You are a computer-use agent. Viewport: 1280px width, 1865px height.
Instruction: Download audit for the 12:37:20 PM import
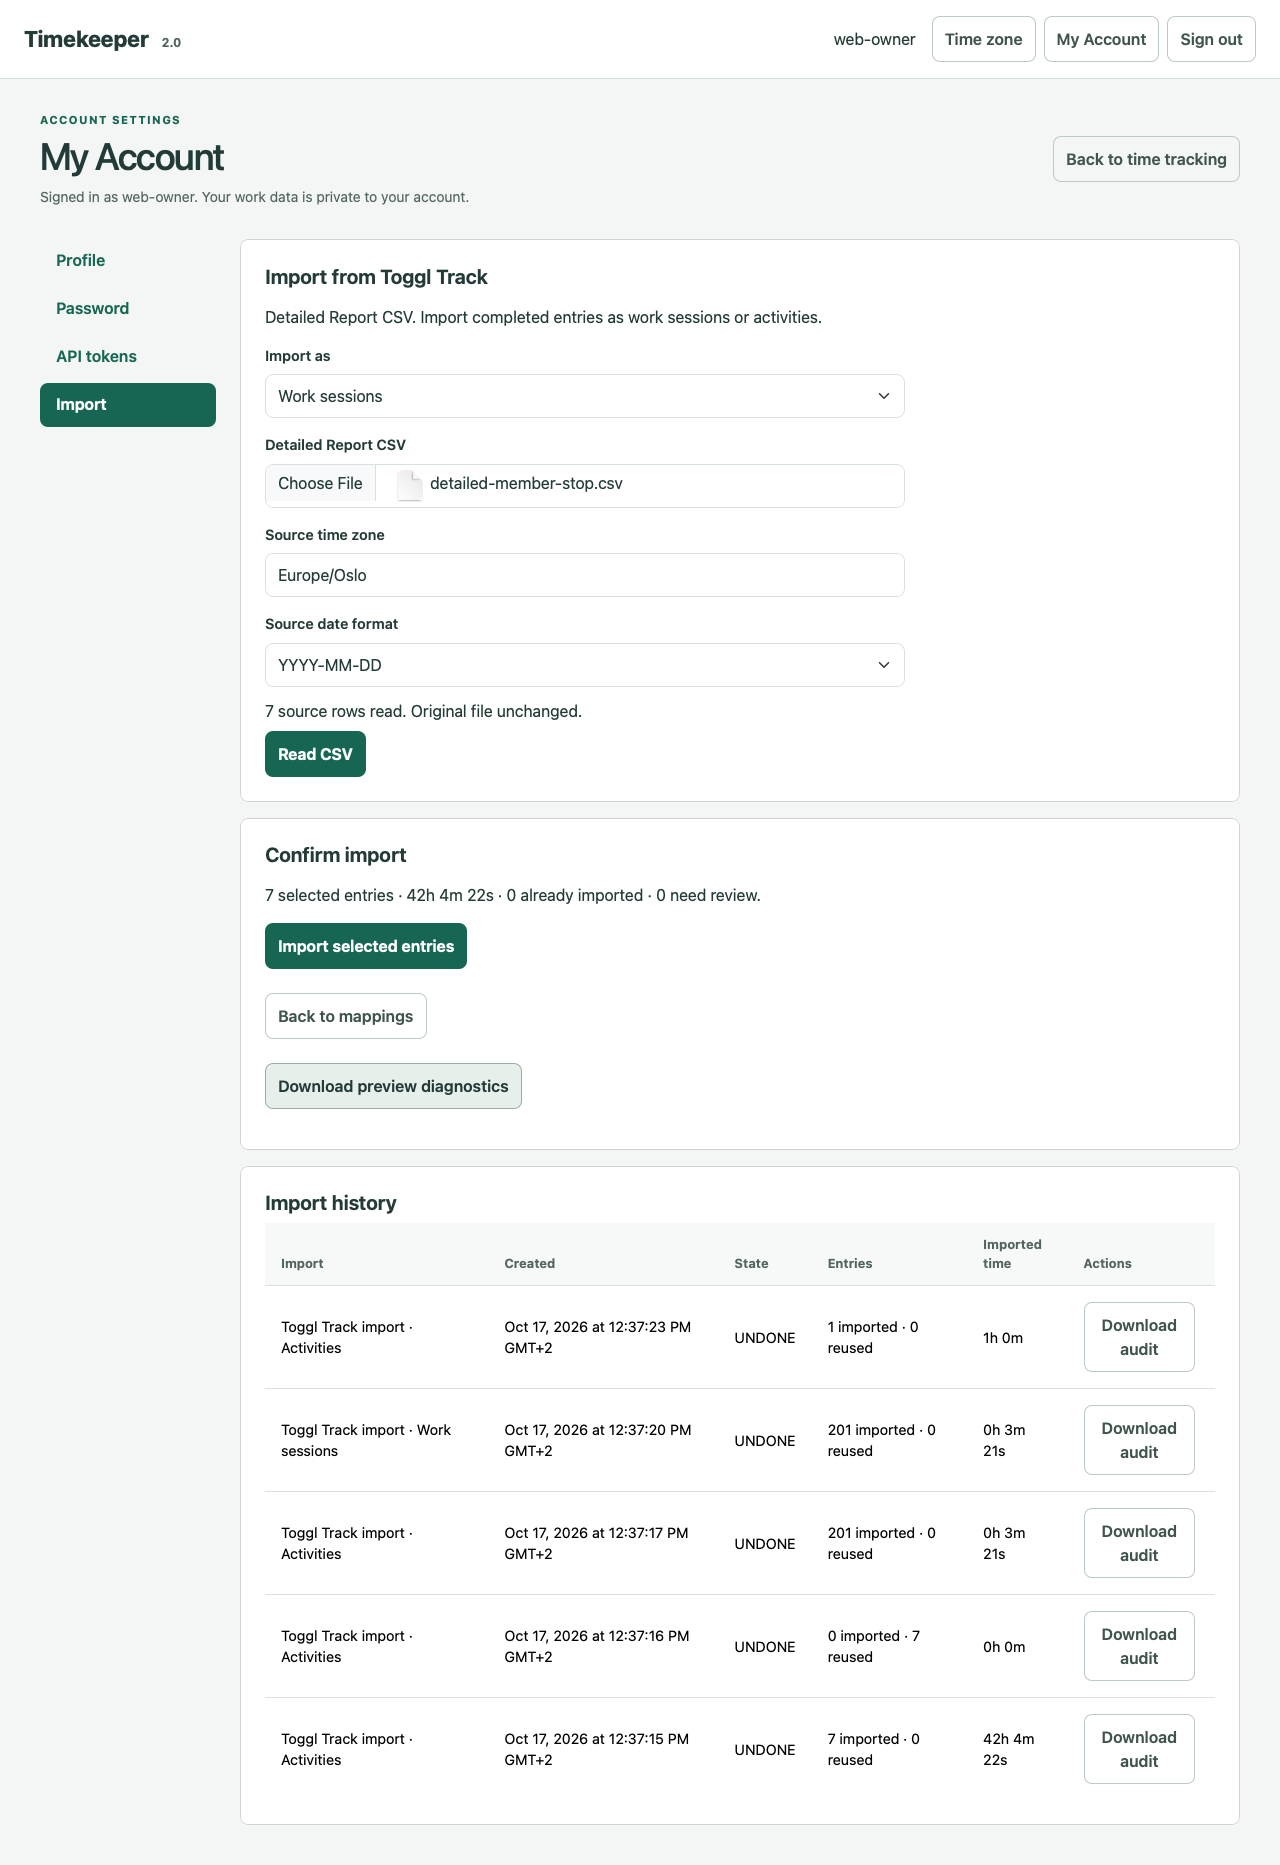click(1139, 1440)
